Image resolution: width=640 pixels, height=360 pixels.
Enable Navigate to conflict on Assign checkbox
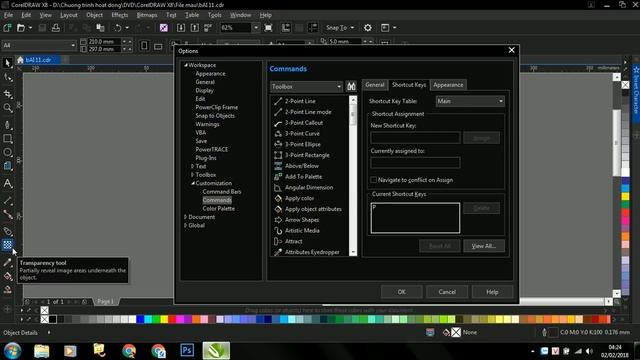pyautogui.click(x=373, y=180)
